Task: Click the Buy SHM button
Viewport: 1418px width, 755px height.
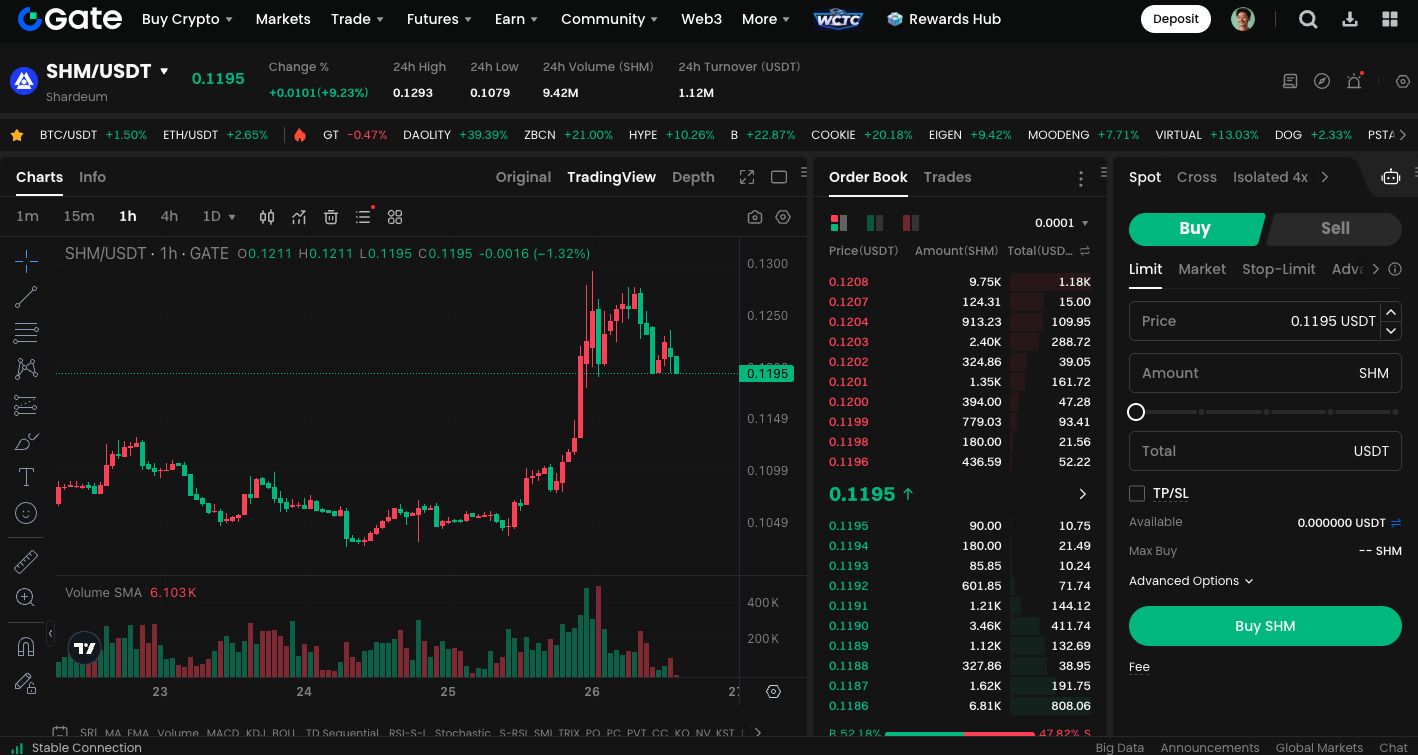Action: point(1265,625)
